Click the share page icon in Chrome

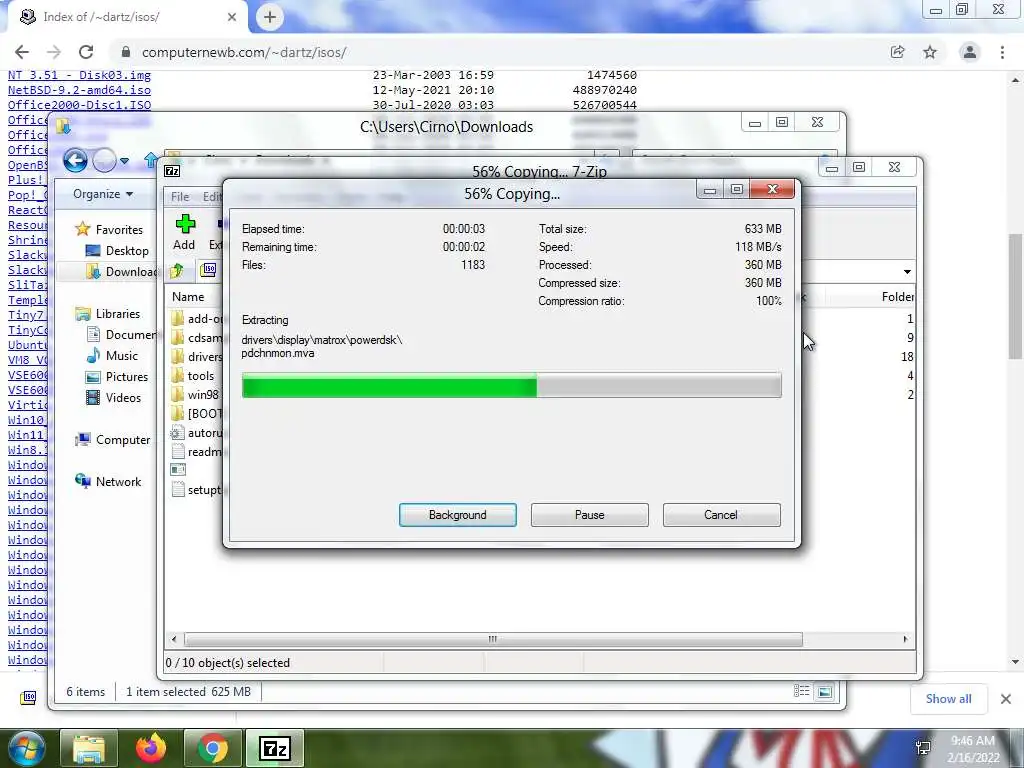click(897, 52)
